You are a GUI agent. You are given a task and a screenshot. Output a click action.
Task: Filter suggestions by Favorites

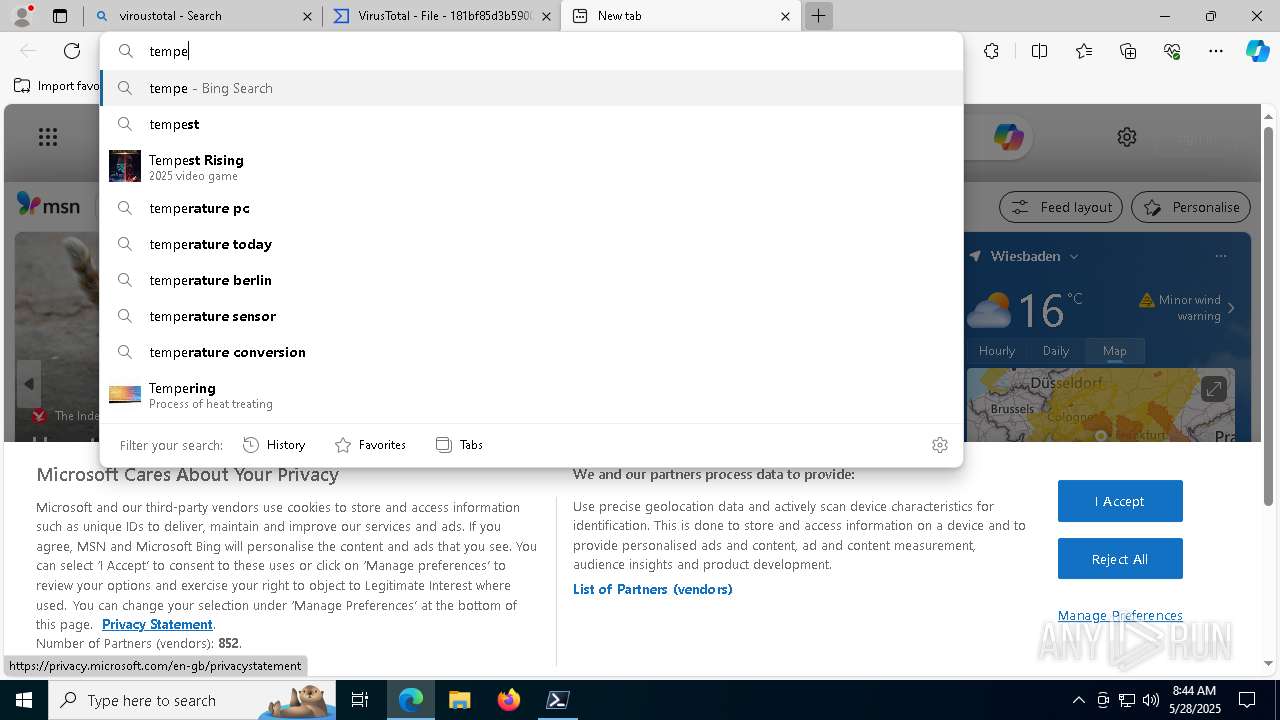point(370,445)
